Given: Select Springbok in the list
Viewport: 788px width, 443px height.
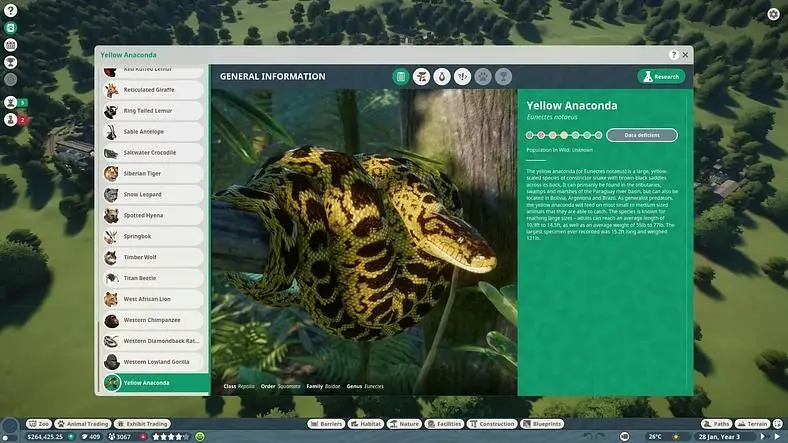Looking at the screenshot, I should point(153,236).
